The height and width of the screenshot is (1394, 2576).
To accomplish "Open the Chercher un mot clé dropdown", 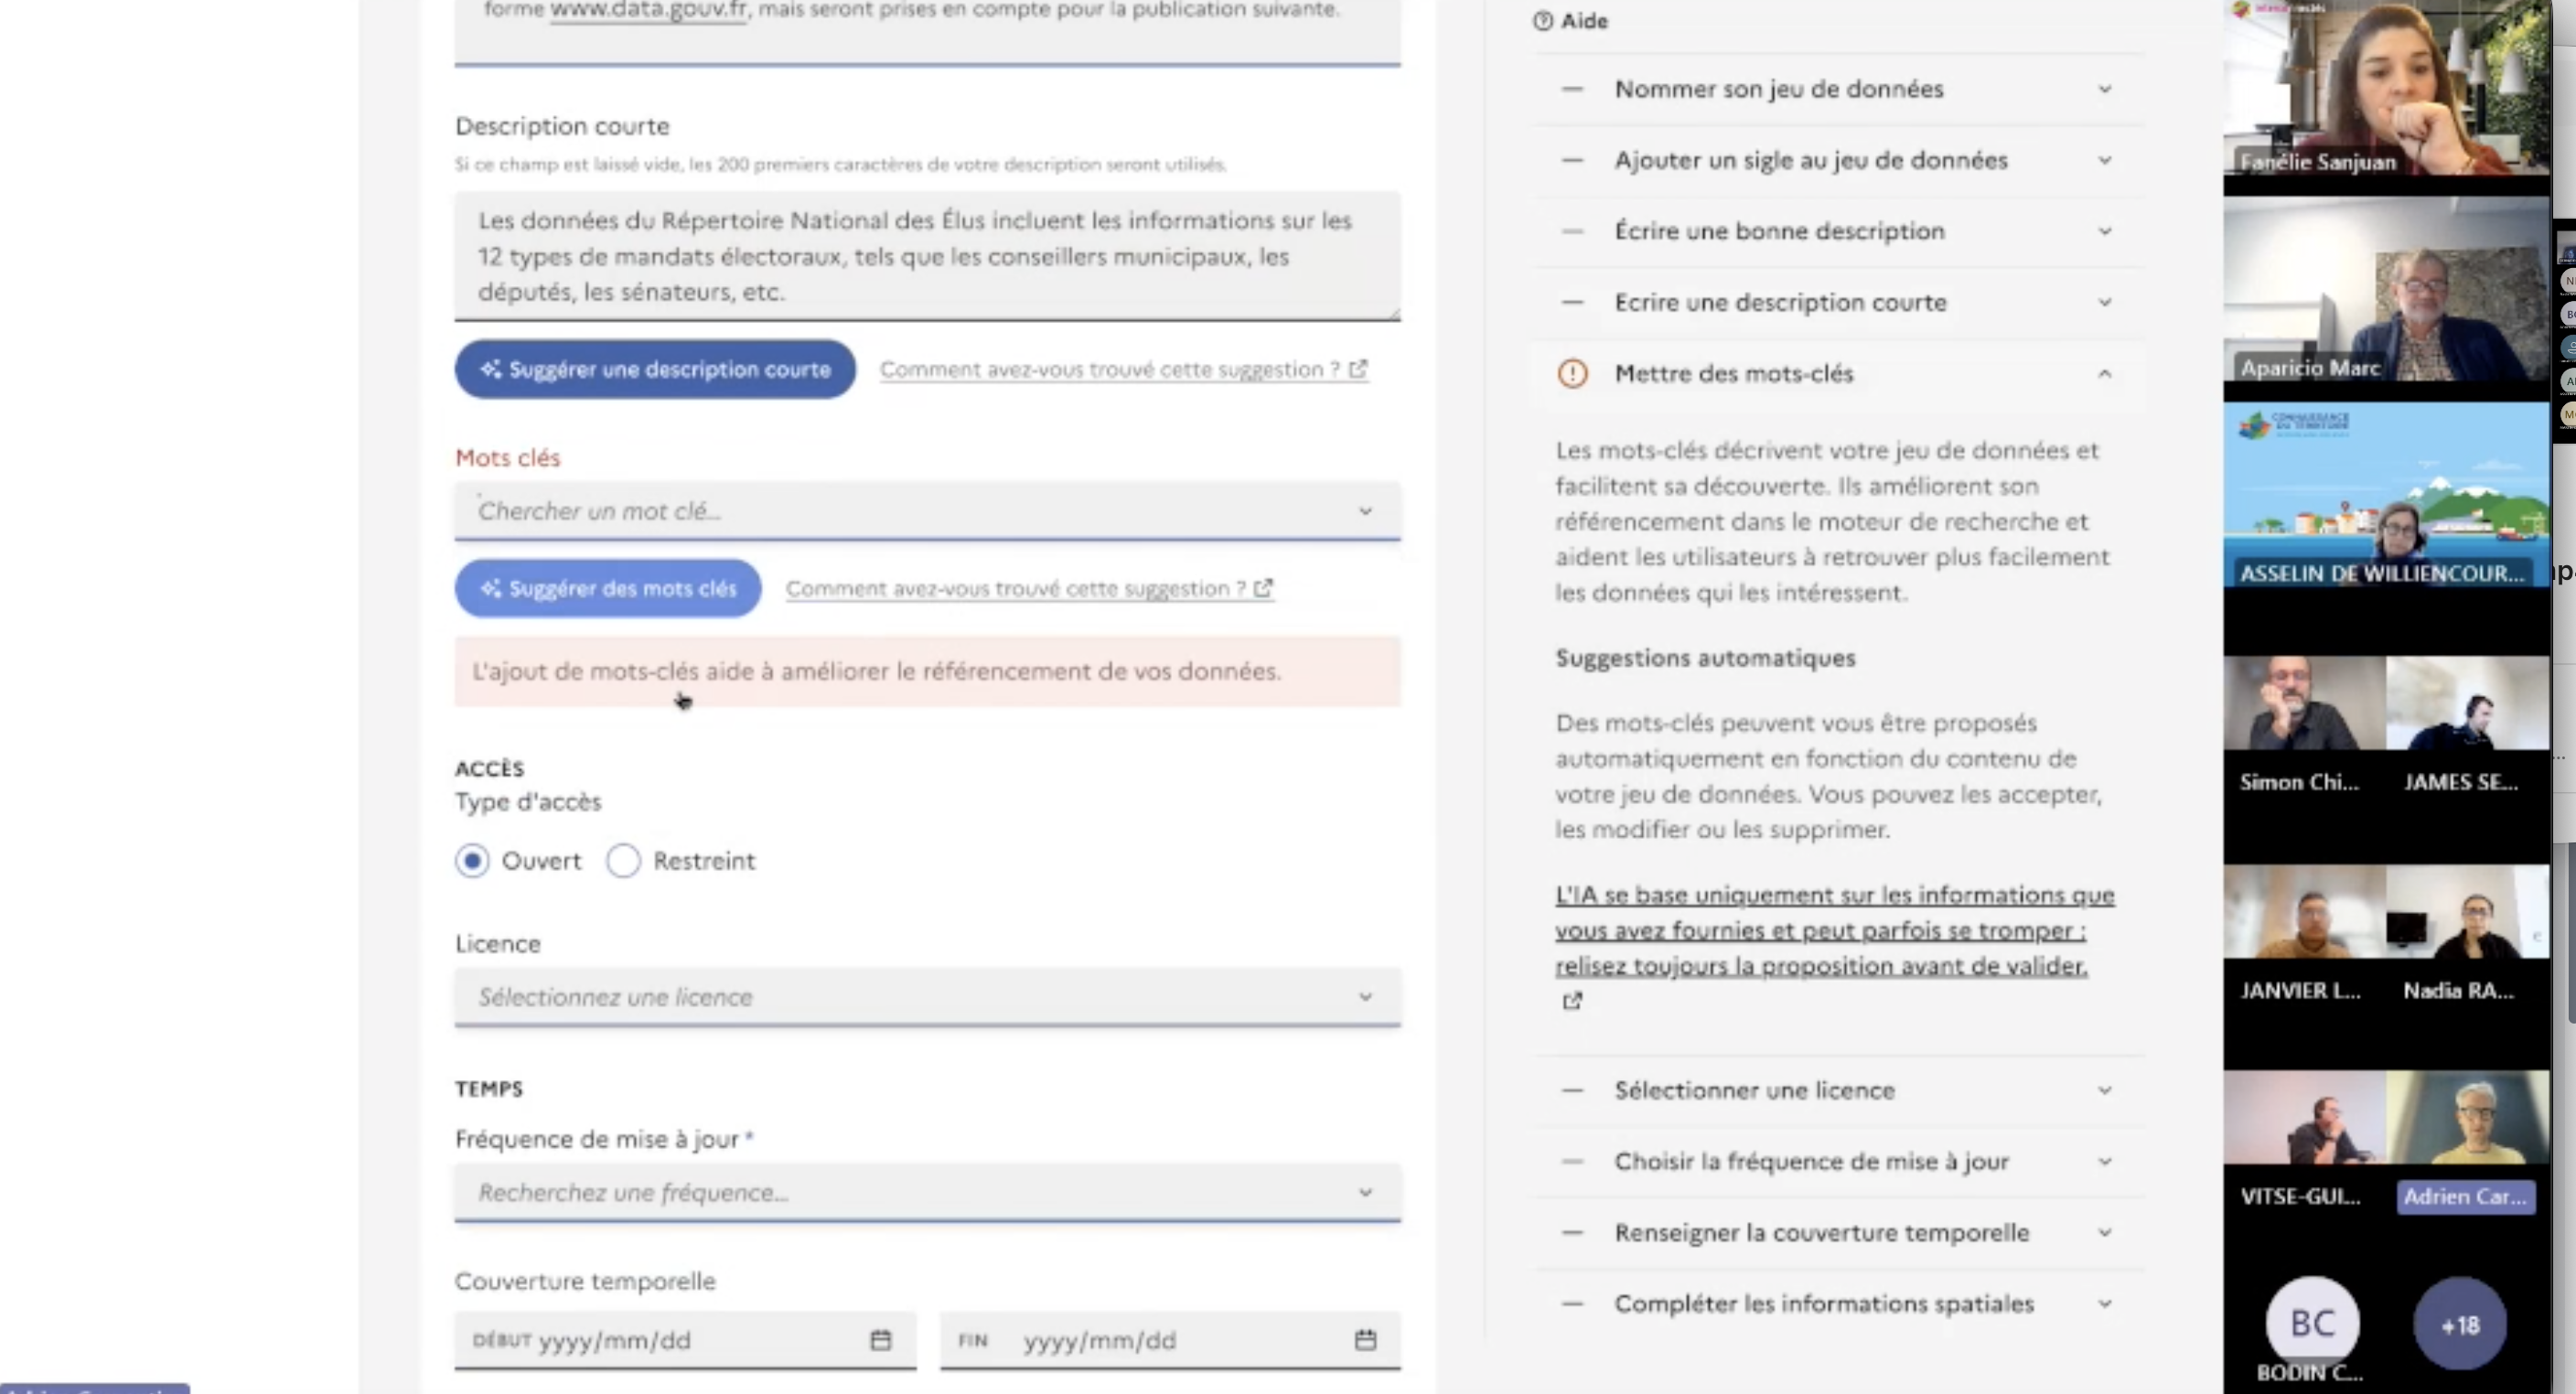I will tap(927, 511).
